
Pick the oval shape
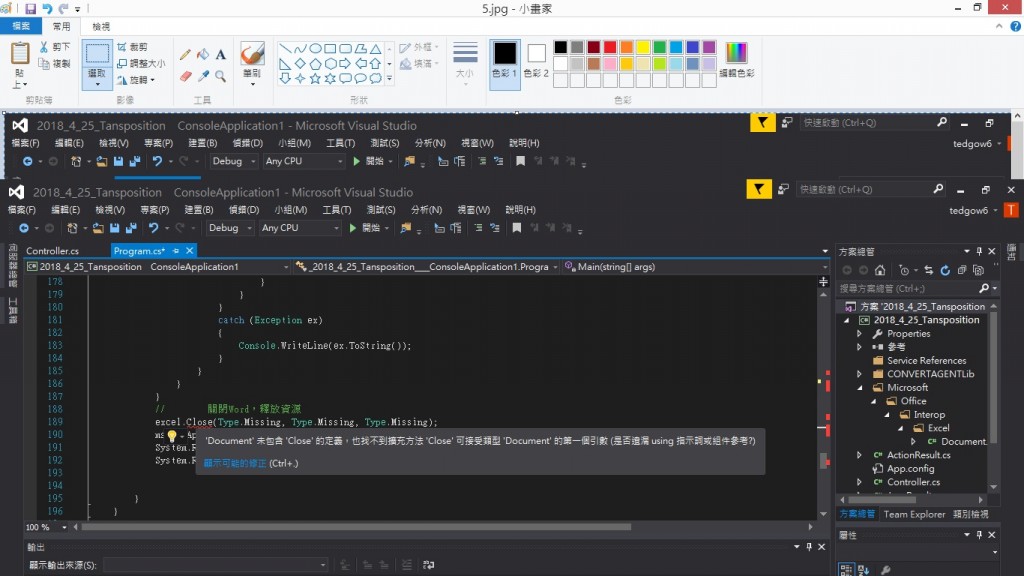coord(315,48)
